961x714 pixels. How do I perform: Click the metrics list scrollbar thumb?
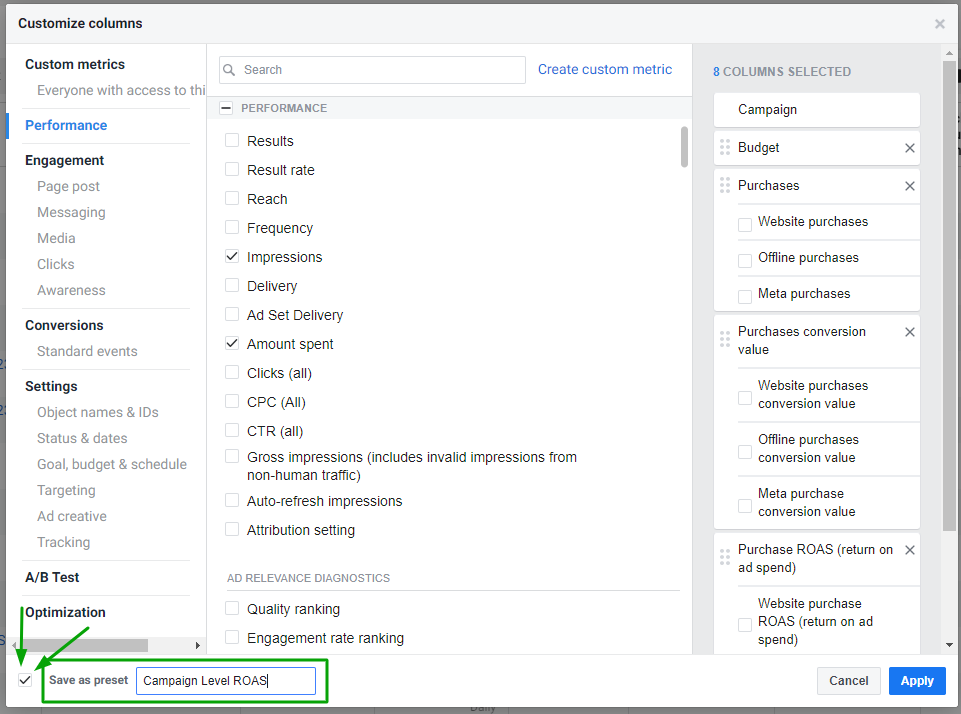coord(684,146)
